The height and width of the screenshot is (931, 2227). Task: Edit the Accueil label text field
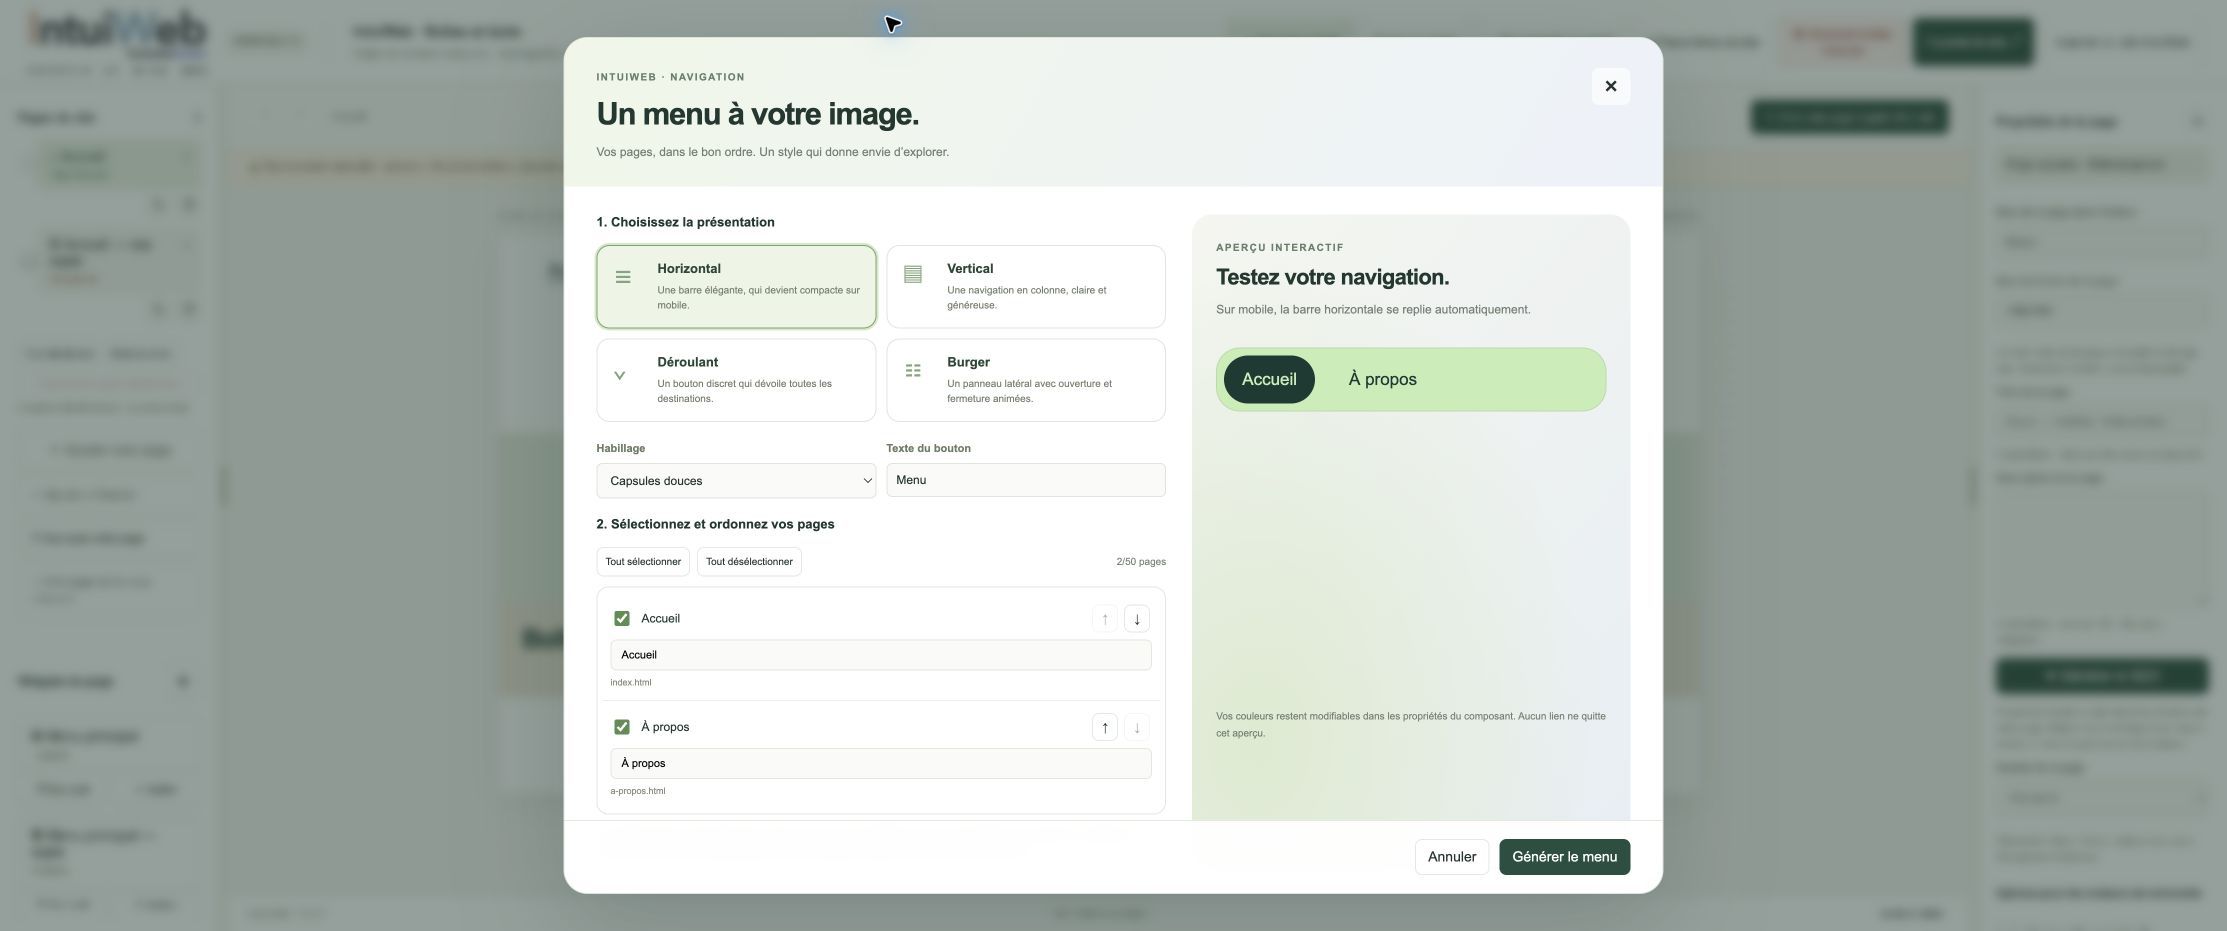click(x=880, y=655)
